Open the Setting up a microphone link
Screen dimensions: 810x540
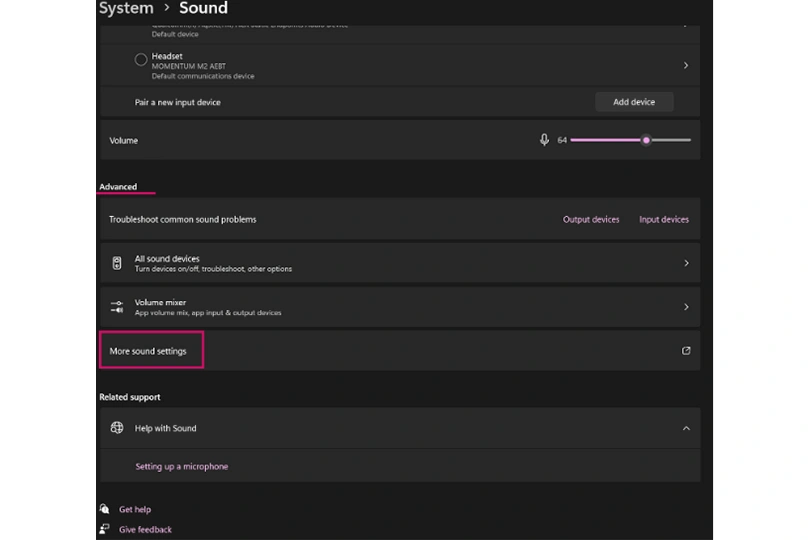(181, 466)
